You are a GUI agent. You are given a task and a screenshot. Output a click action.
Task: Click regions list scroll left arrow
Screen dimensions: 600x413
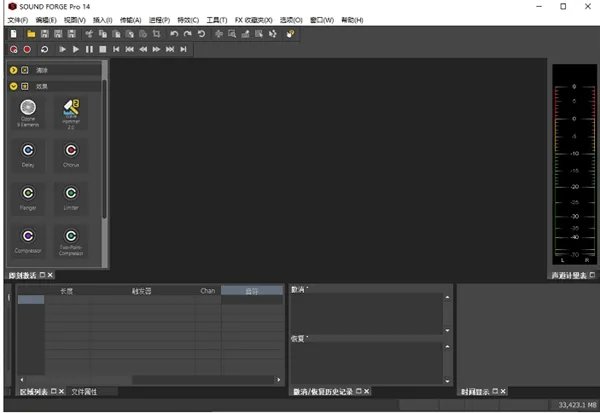[x=22, y=380]
